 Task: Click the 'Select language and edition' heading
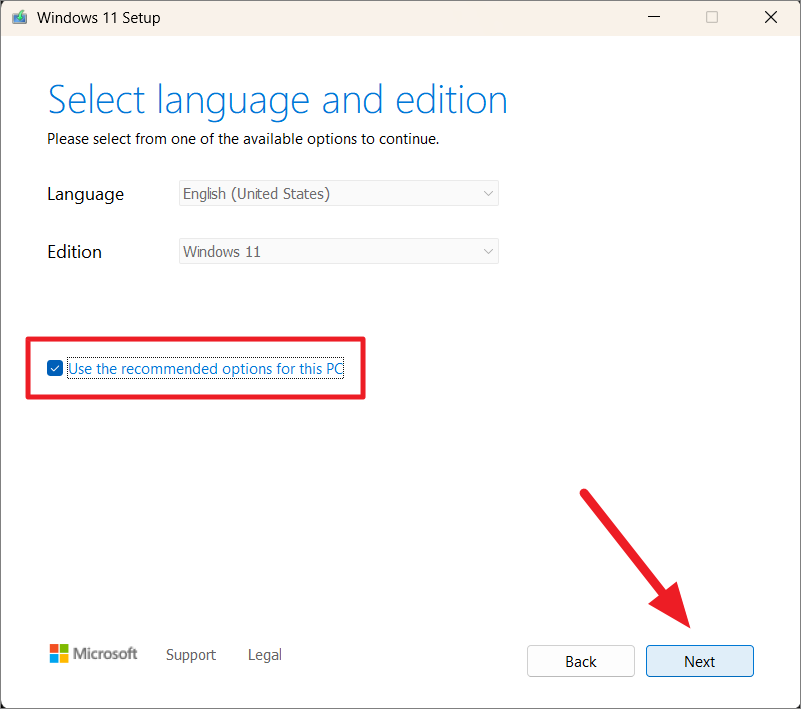tap(277, 100)
